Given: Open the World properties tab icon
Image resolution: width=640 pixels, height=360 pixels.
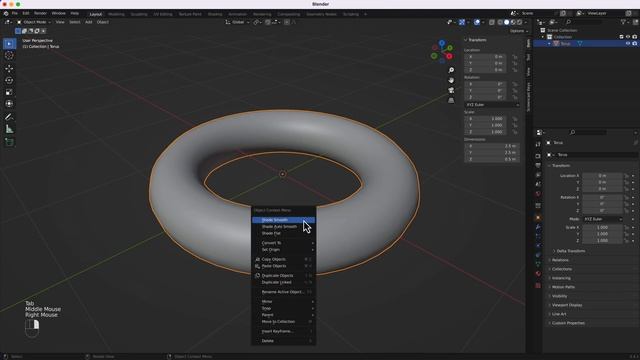Looking at the screenshot, I should click(538, 193).
